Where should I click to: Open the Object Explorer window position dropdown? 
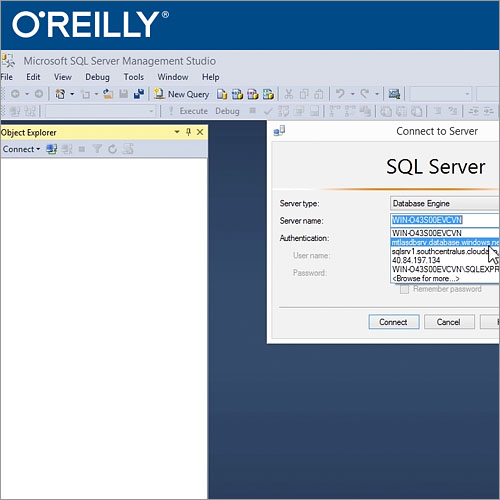click(177, 132)
